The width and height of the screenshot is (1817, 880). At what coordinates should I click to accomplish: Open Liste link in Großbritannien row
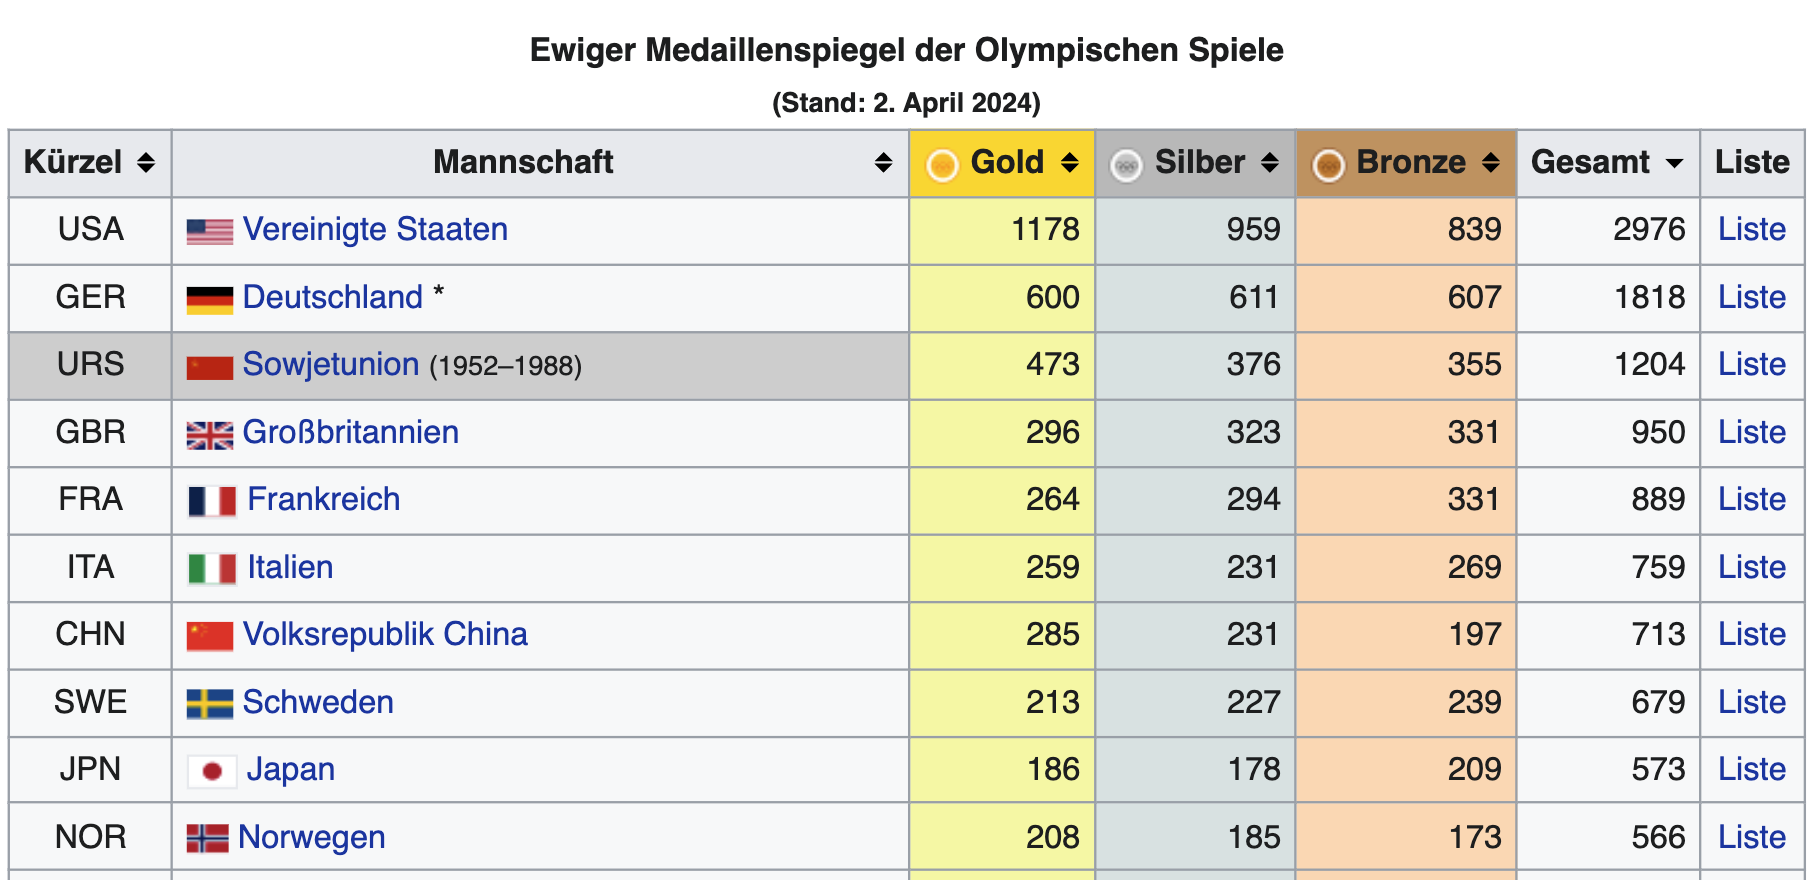click(1751, 433)
